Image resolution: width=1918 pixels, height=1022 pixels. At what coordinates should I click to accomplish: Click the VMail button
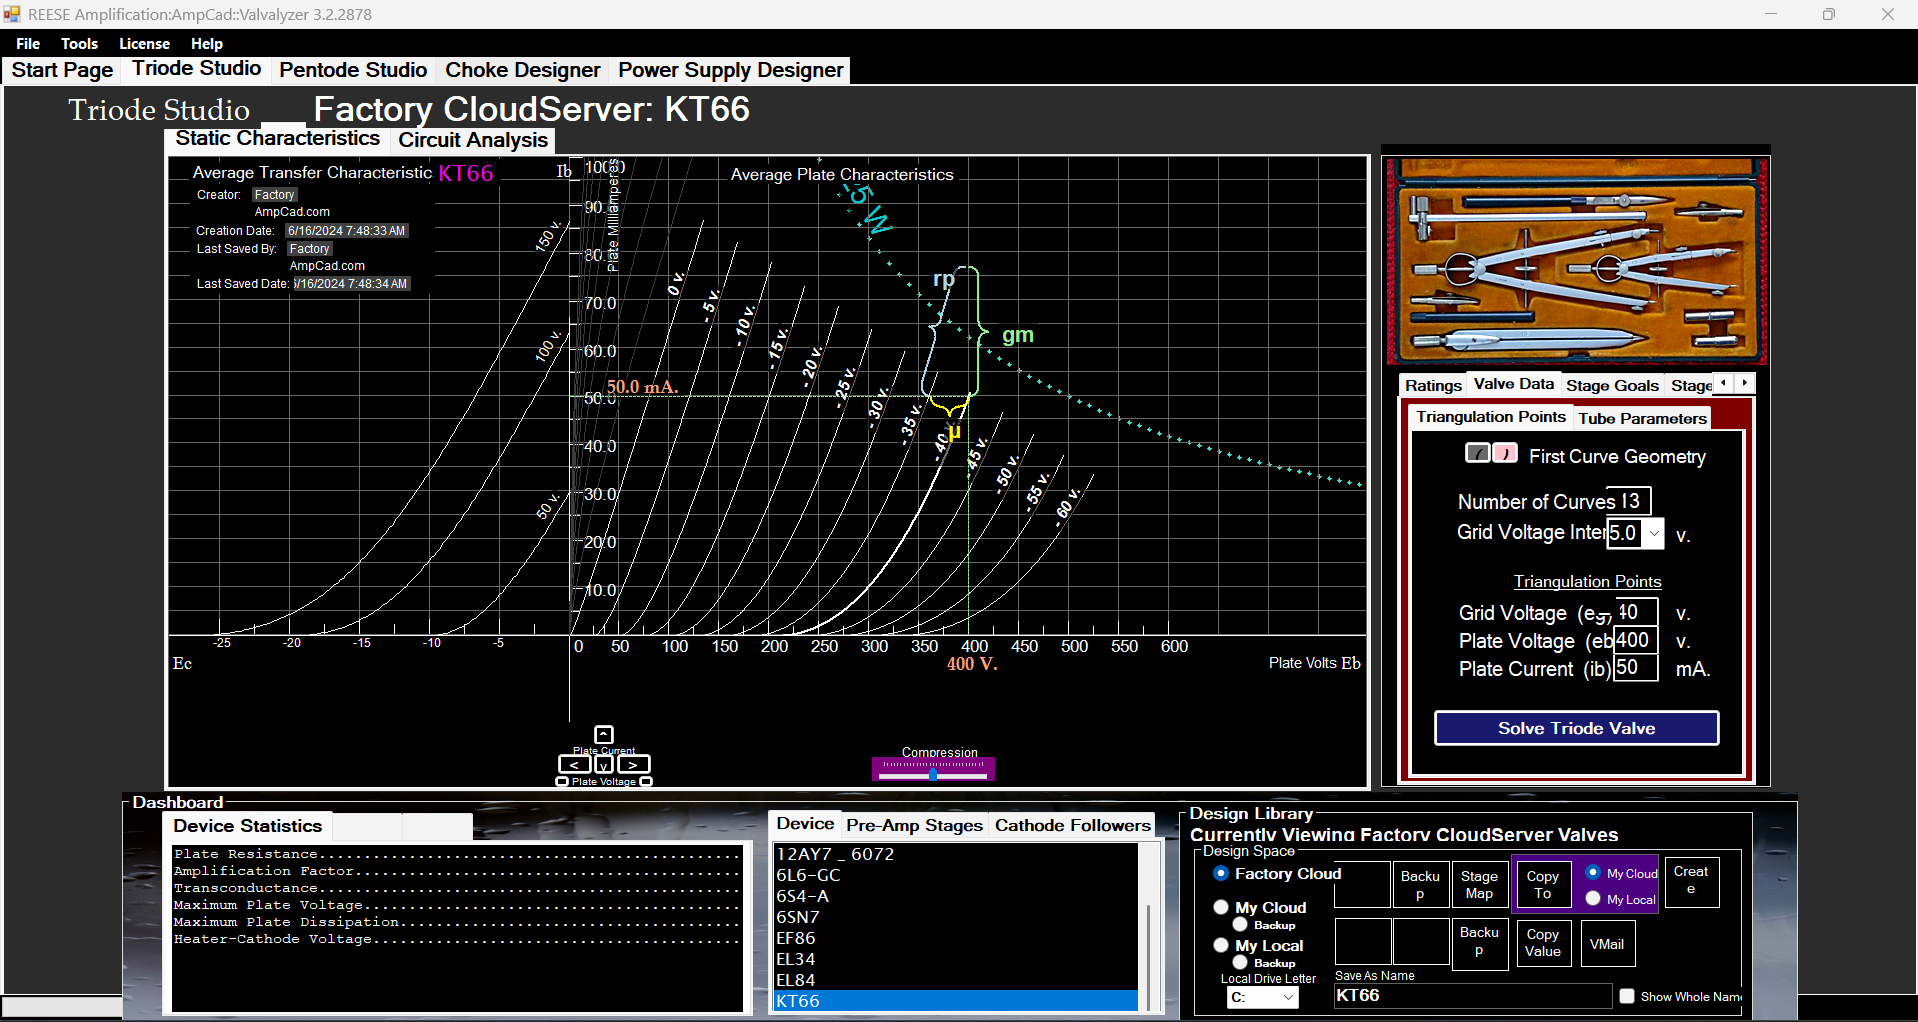click(1607, 943)
